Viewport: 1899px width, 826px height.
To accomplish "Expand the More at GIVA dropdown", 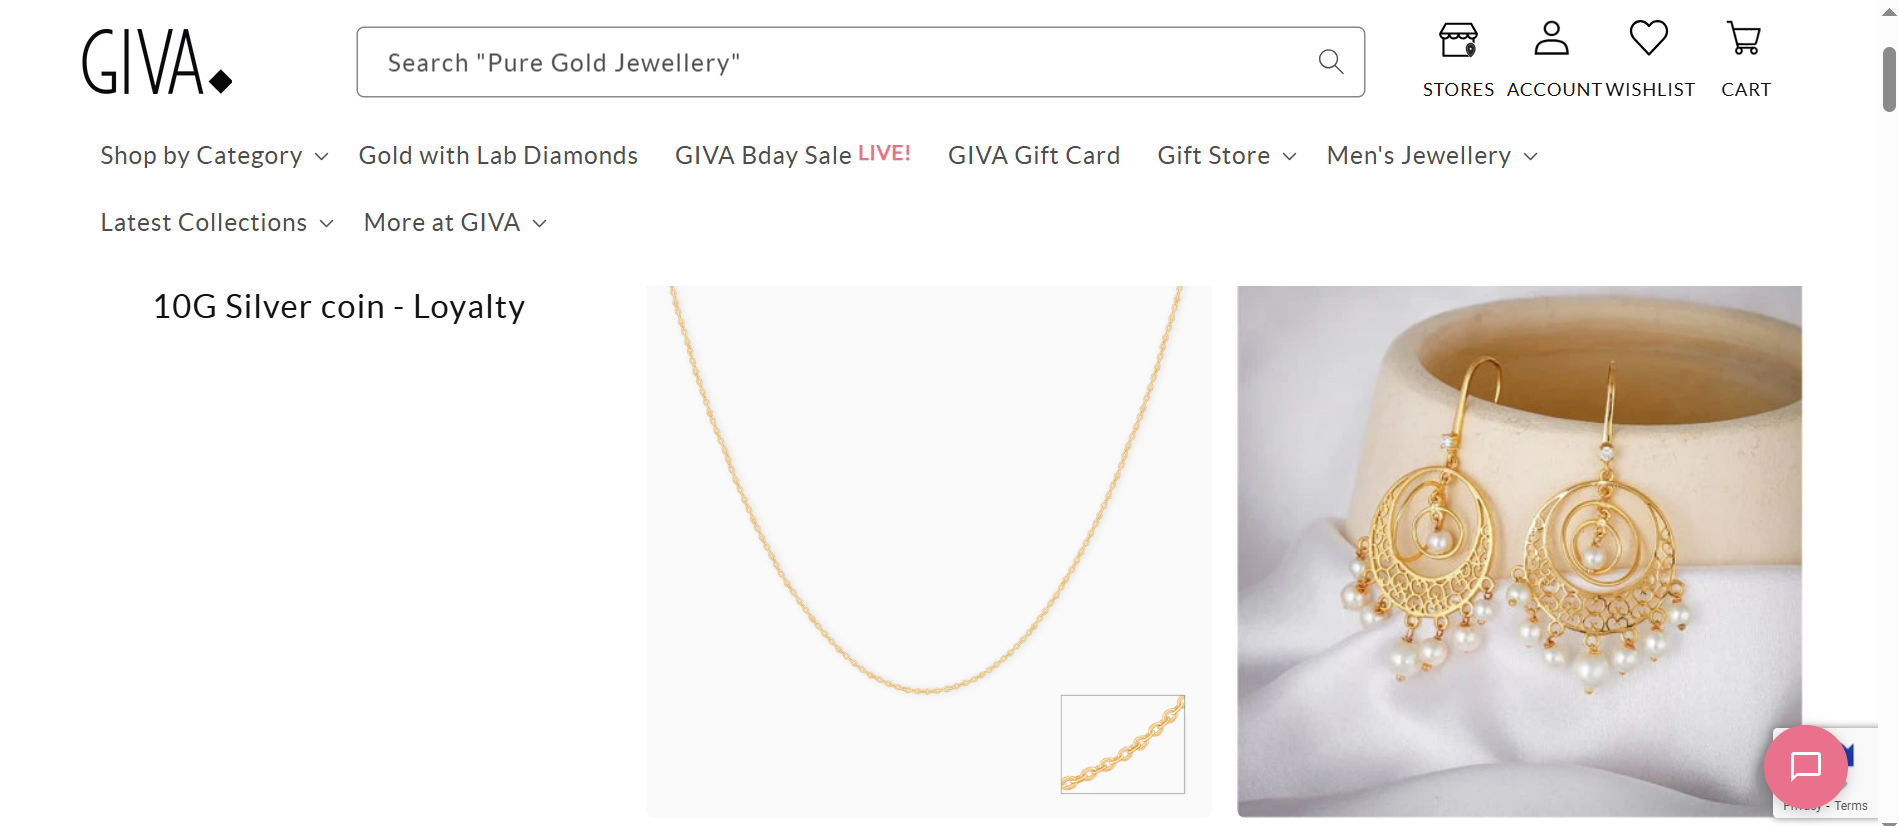I will pyautogui.click(x=455, y=223).
